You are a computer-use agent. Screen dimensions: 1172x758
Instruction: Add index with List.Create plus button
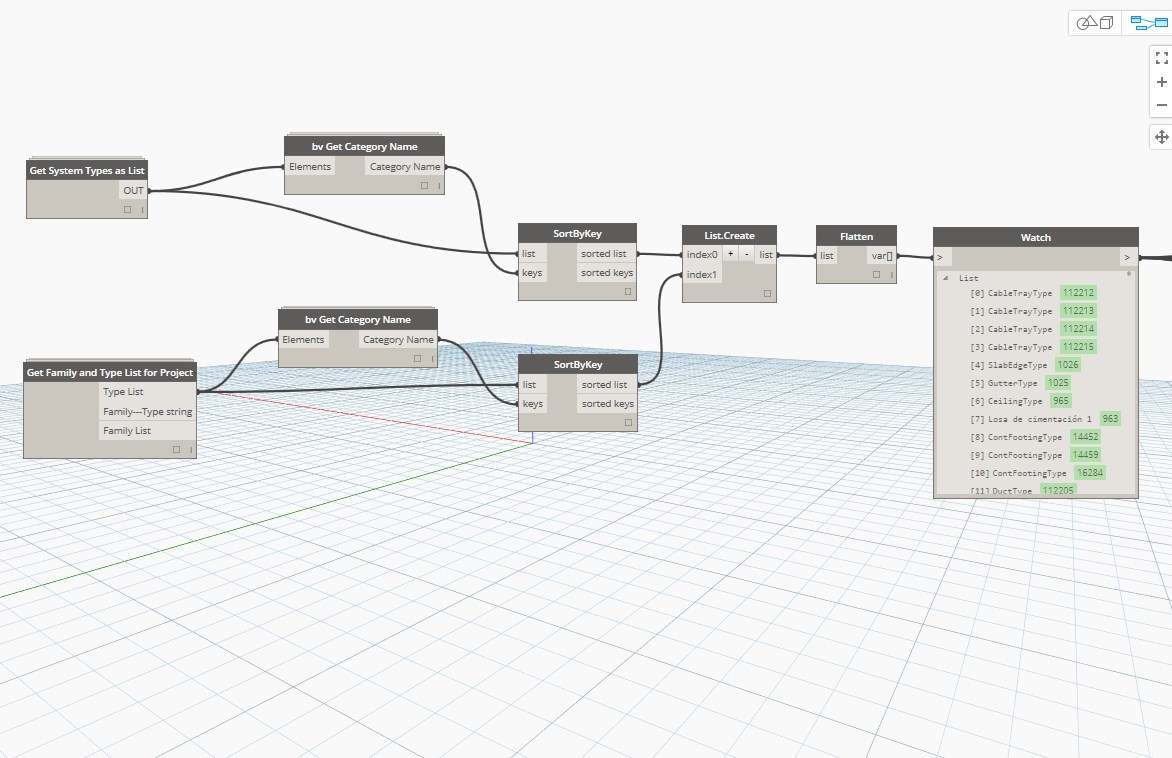[x=730, y=254]
